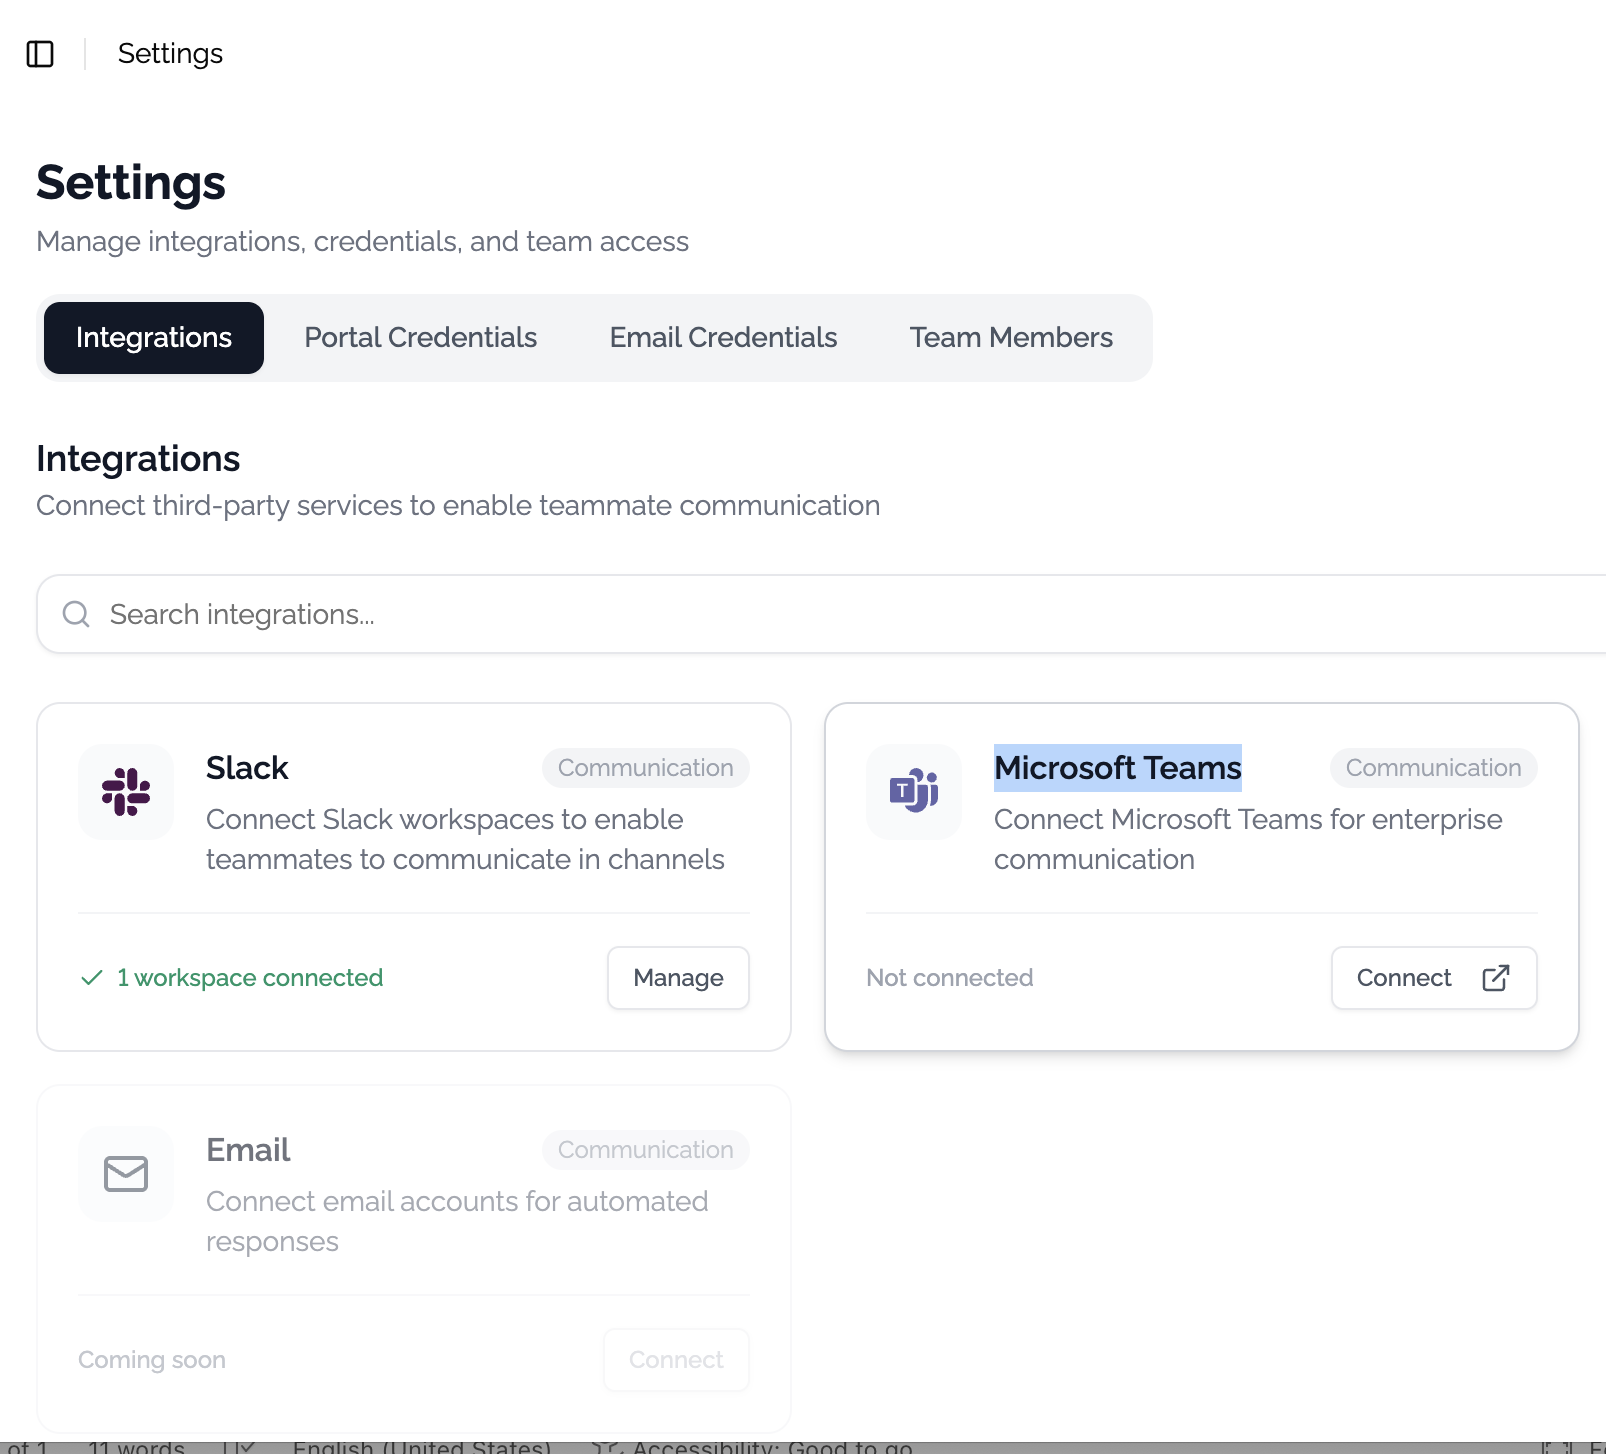The image size is (1606, 1454).
Task: Click the Email envelope icon
Action: pyautogui.click(x=125, y=1173)
